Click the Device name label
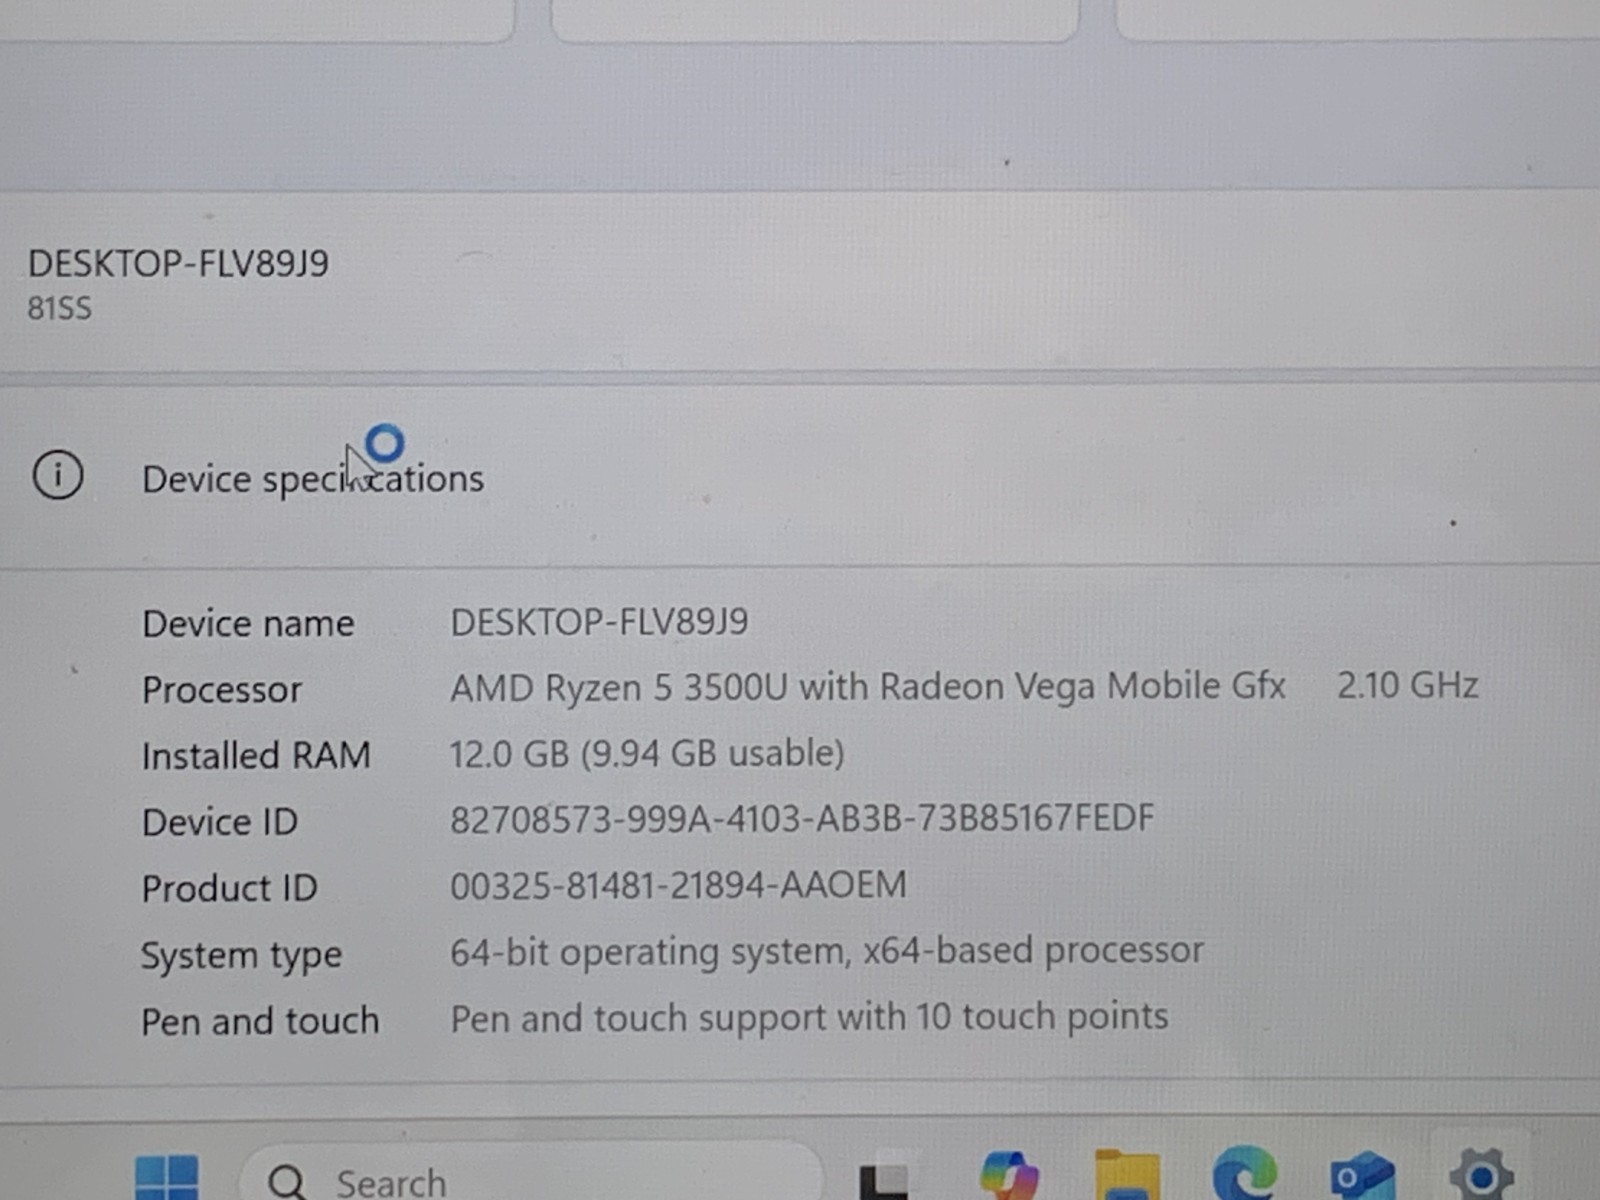The height and width of the screenshot is (1200, 1600). [248, 624]
